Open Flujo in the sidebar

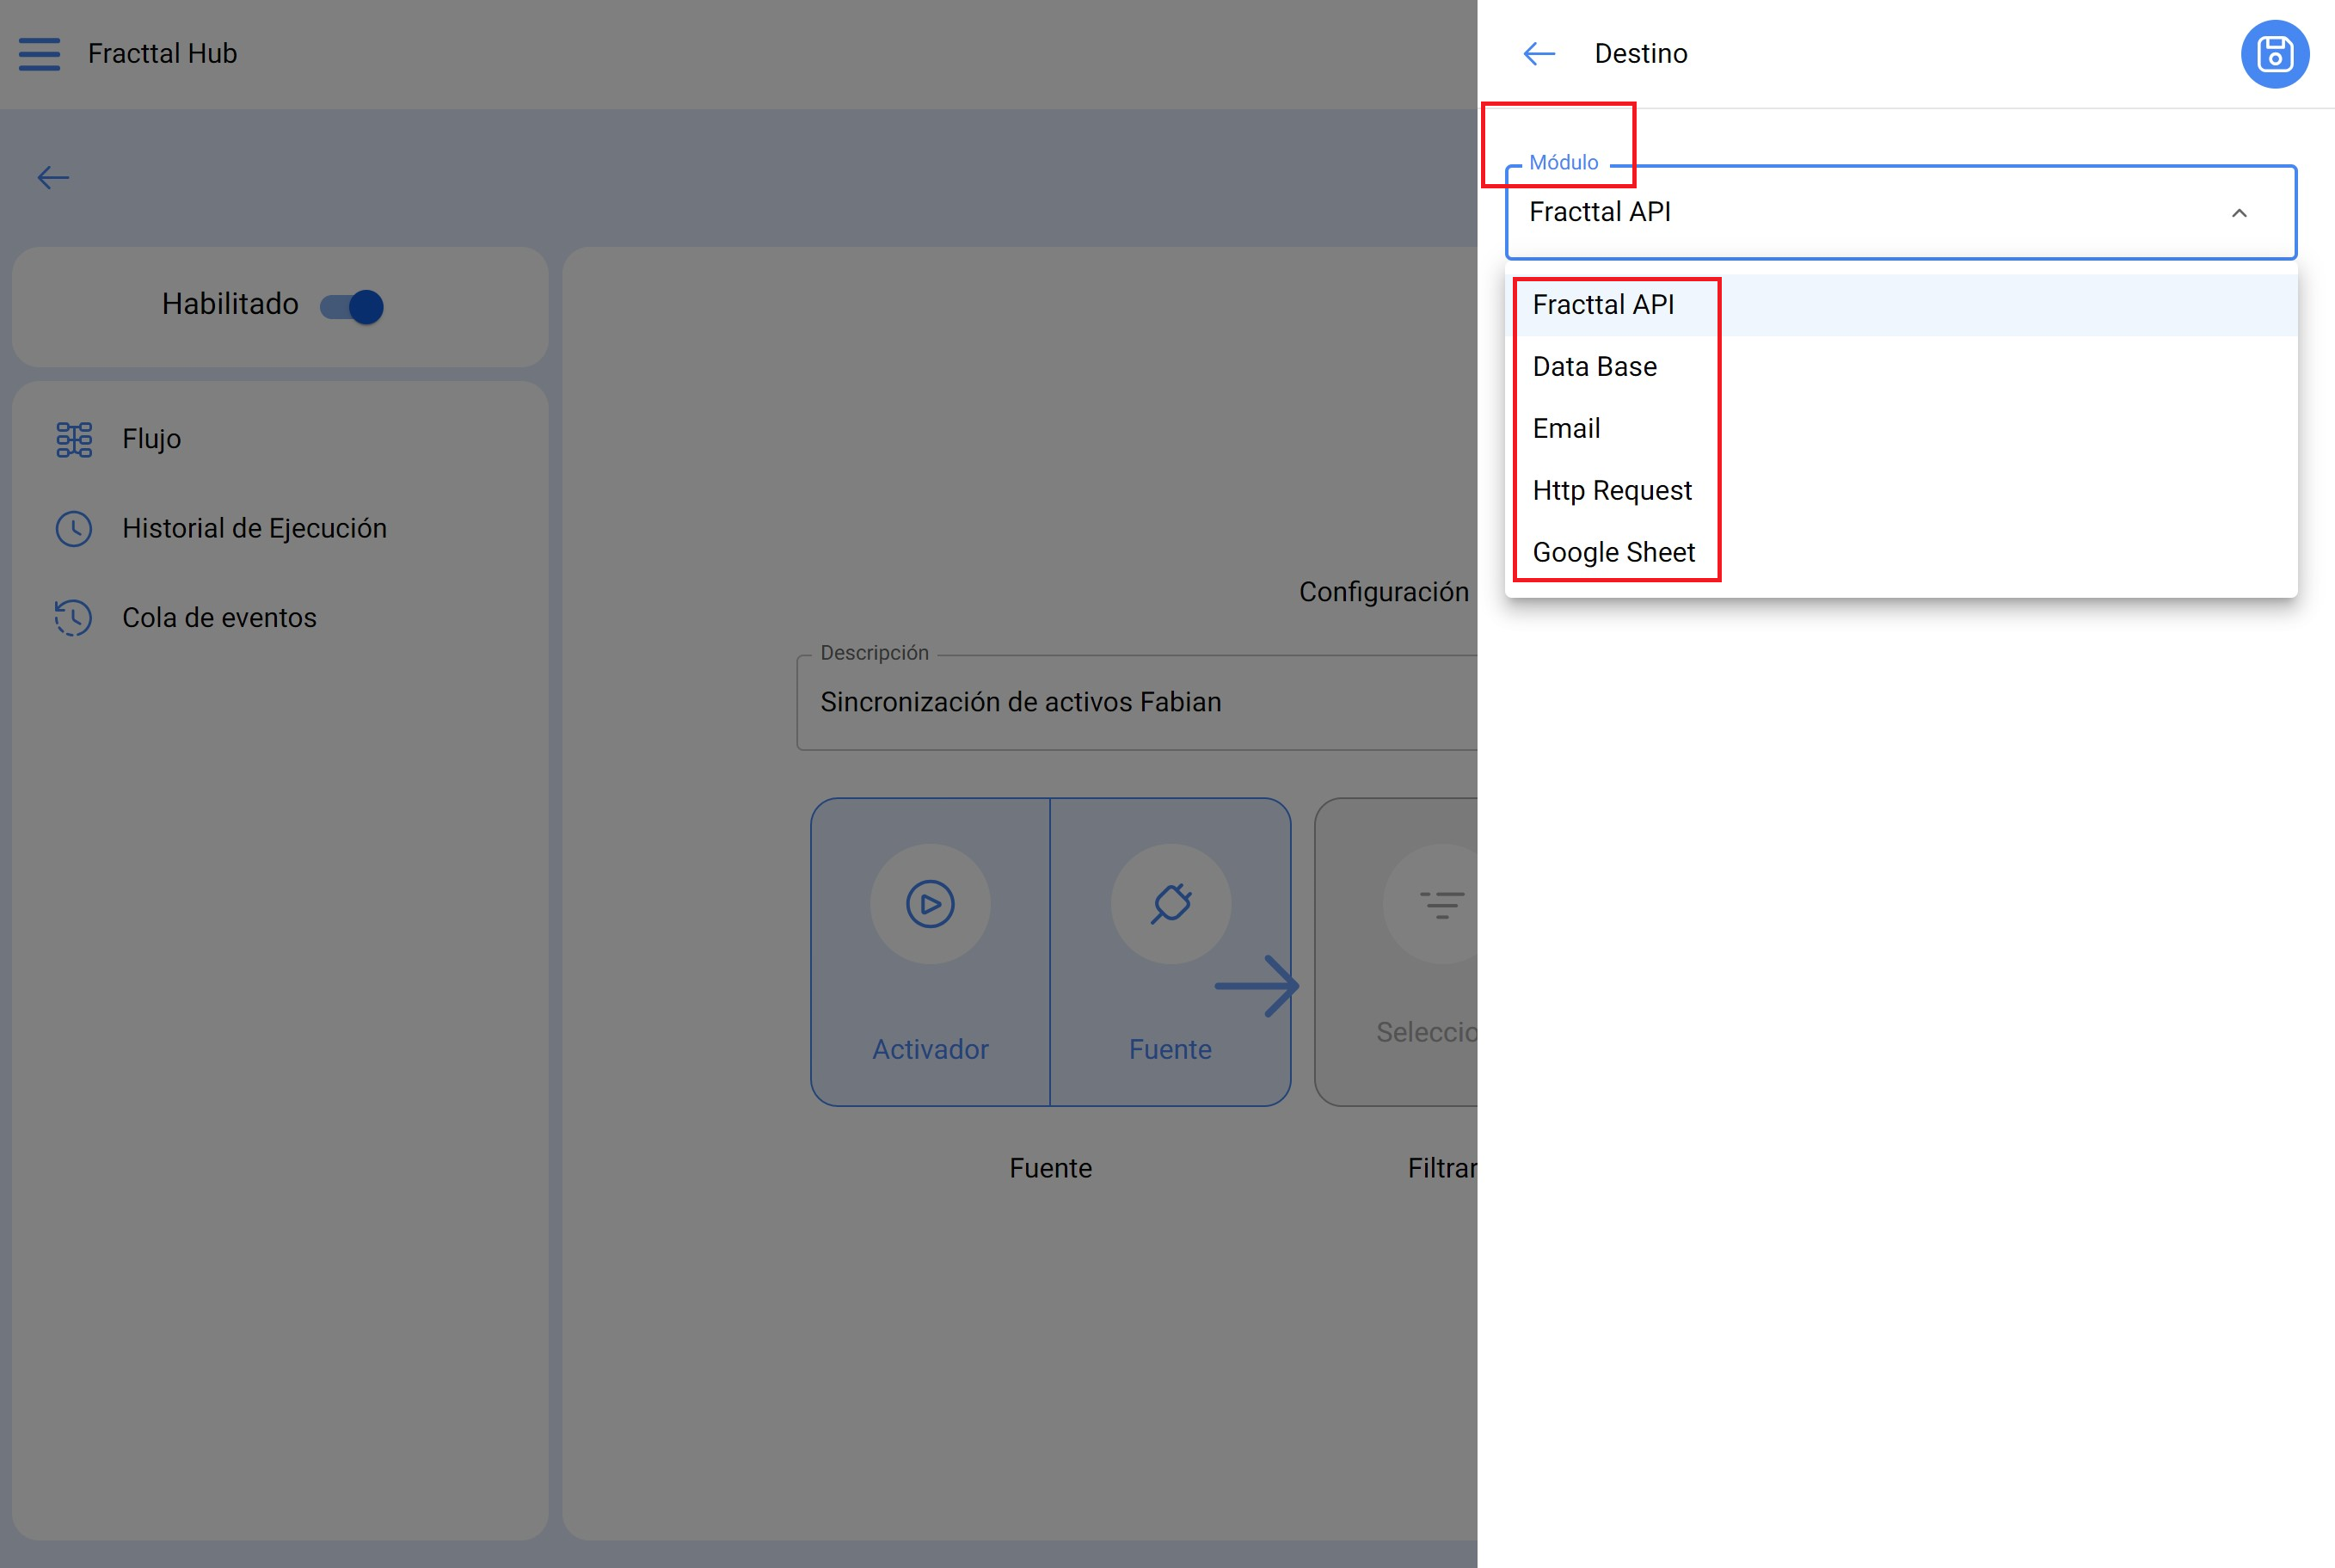pyautogui.click(x=280, y=439)
